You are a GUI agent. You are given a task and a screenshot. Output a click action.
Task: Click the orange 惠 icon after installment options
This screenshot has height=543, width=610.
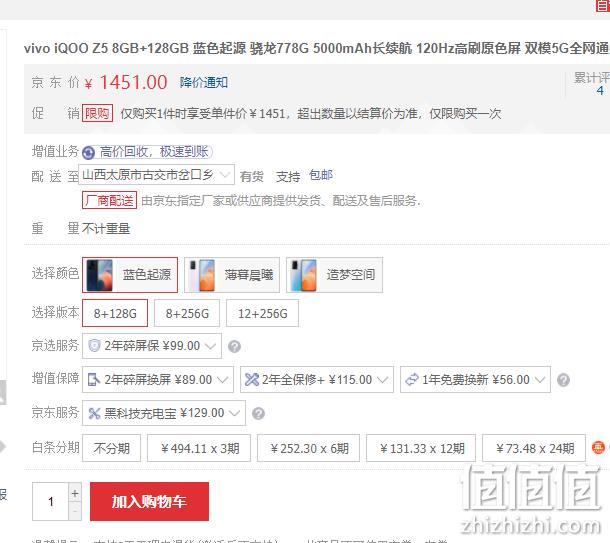pos(598,448)
